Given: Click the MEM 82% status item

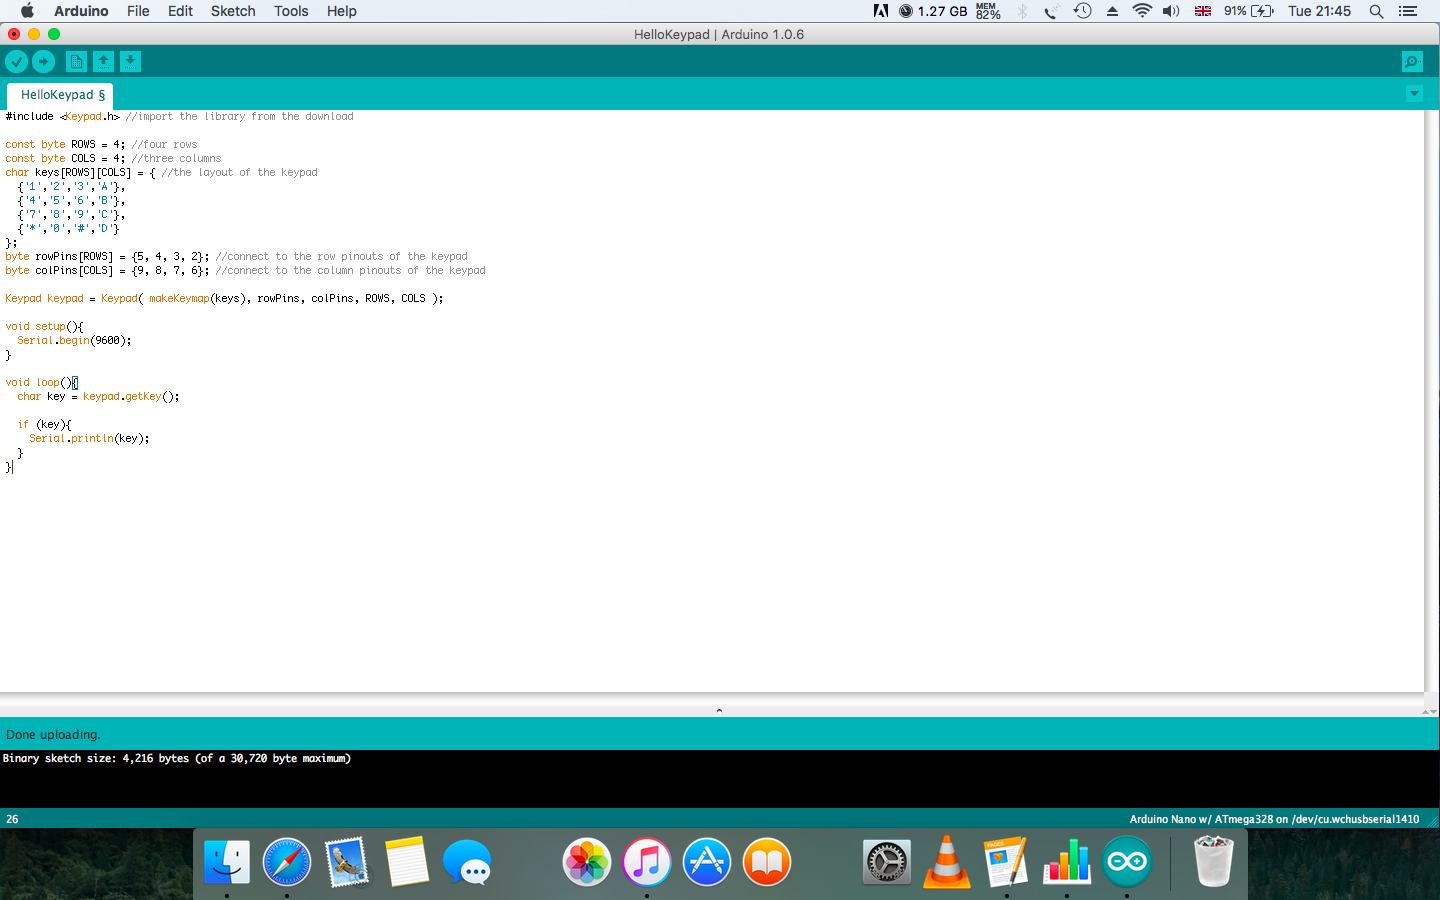Looking at the screenshot, I should [988, 11].
